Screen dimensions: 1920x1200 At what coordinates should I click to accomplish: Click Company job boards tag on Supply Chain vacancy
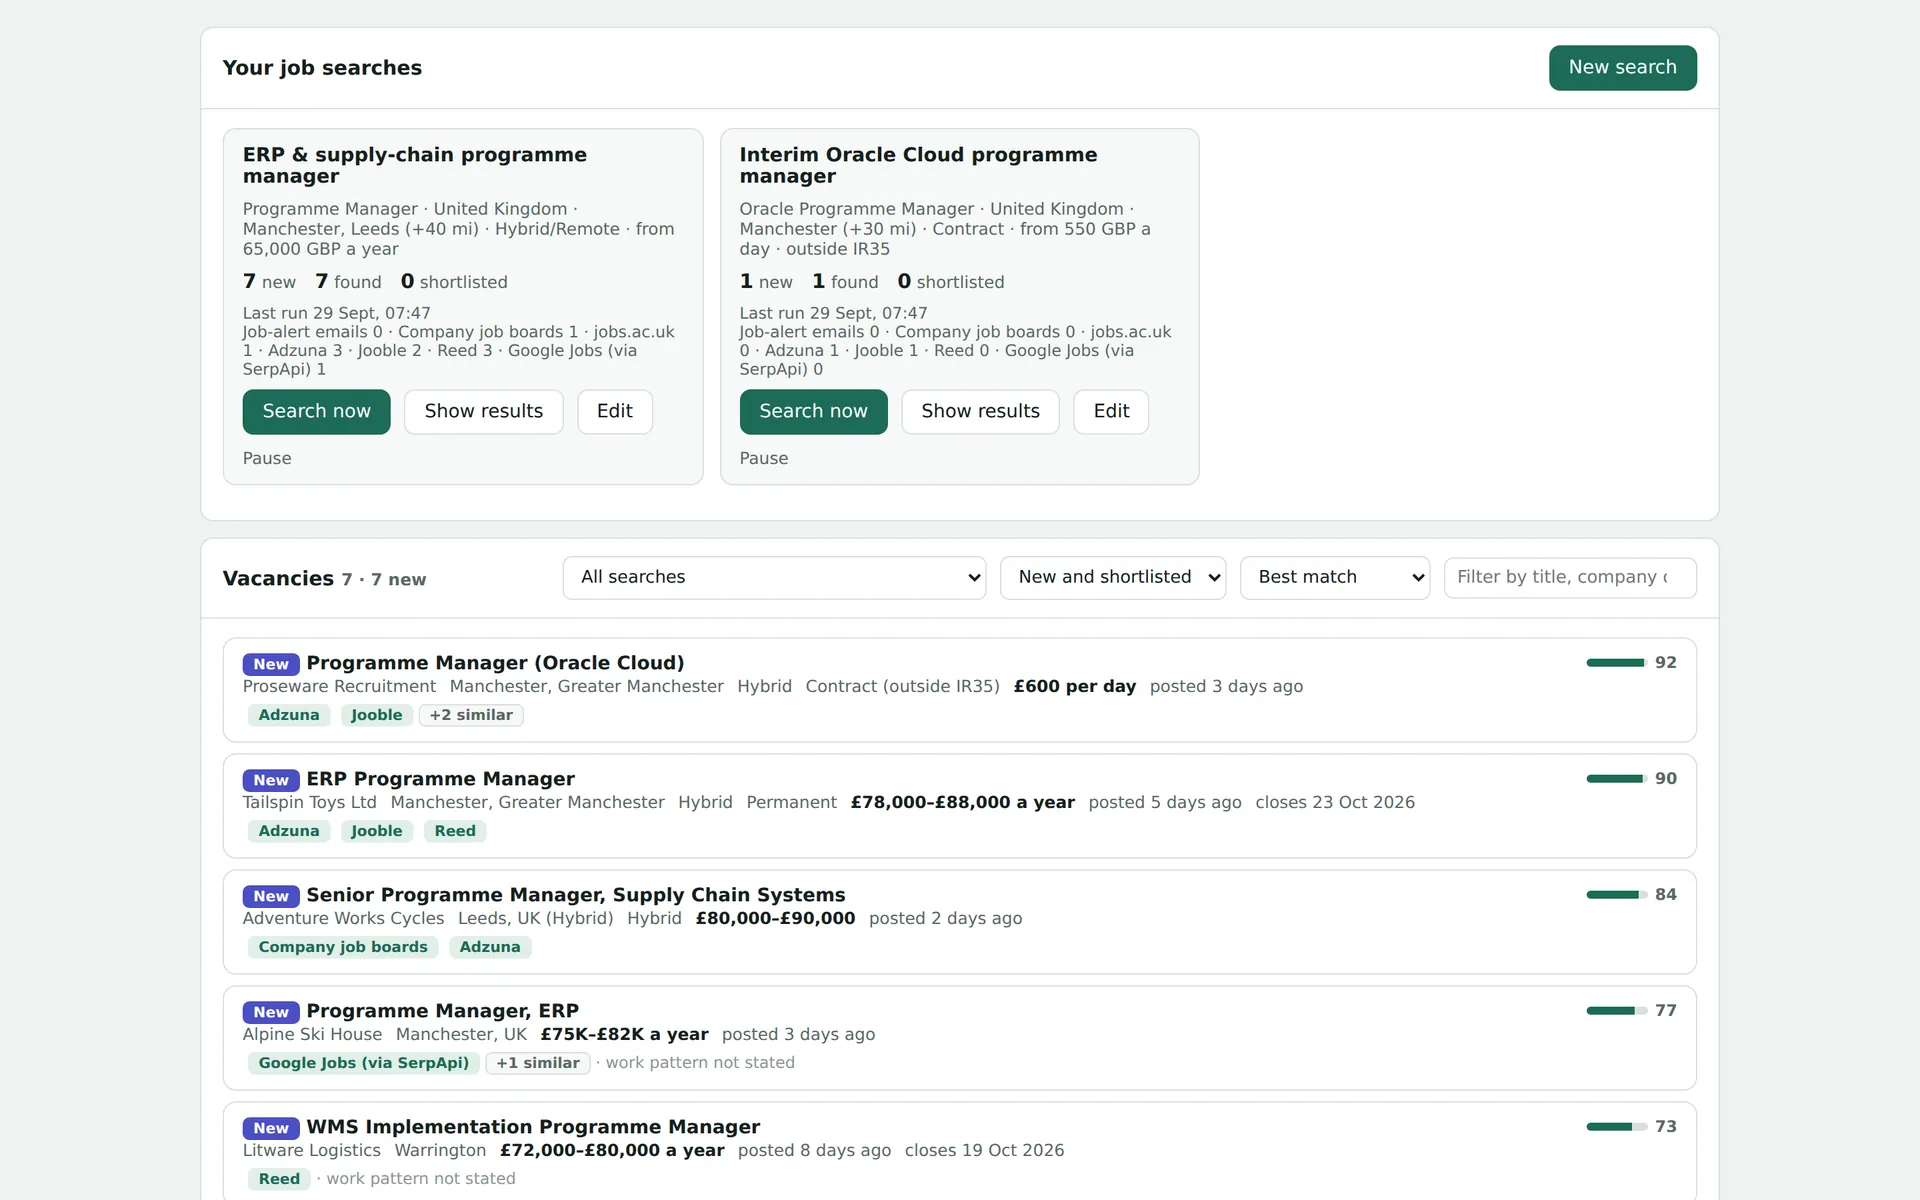343,947
